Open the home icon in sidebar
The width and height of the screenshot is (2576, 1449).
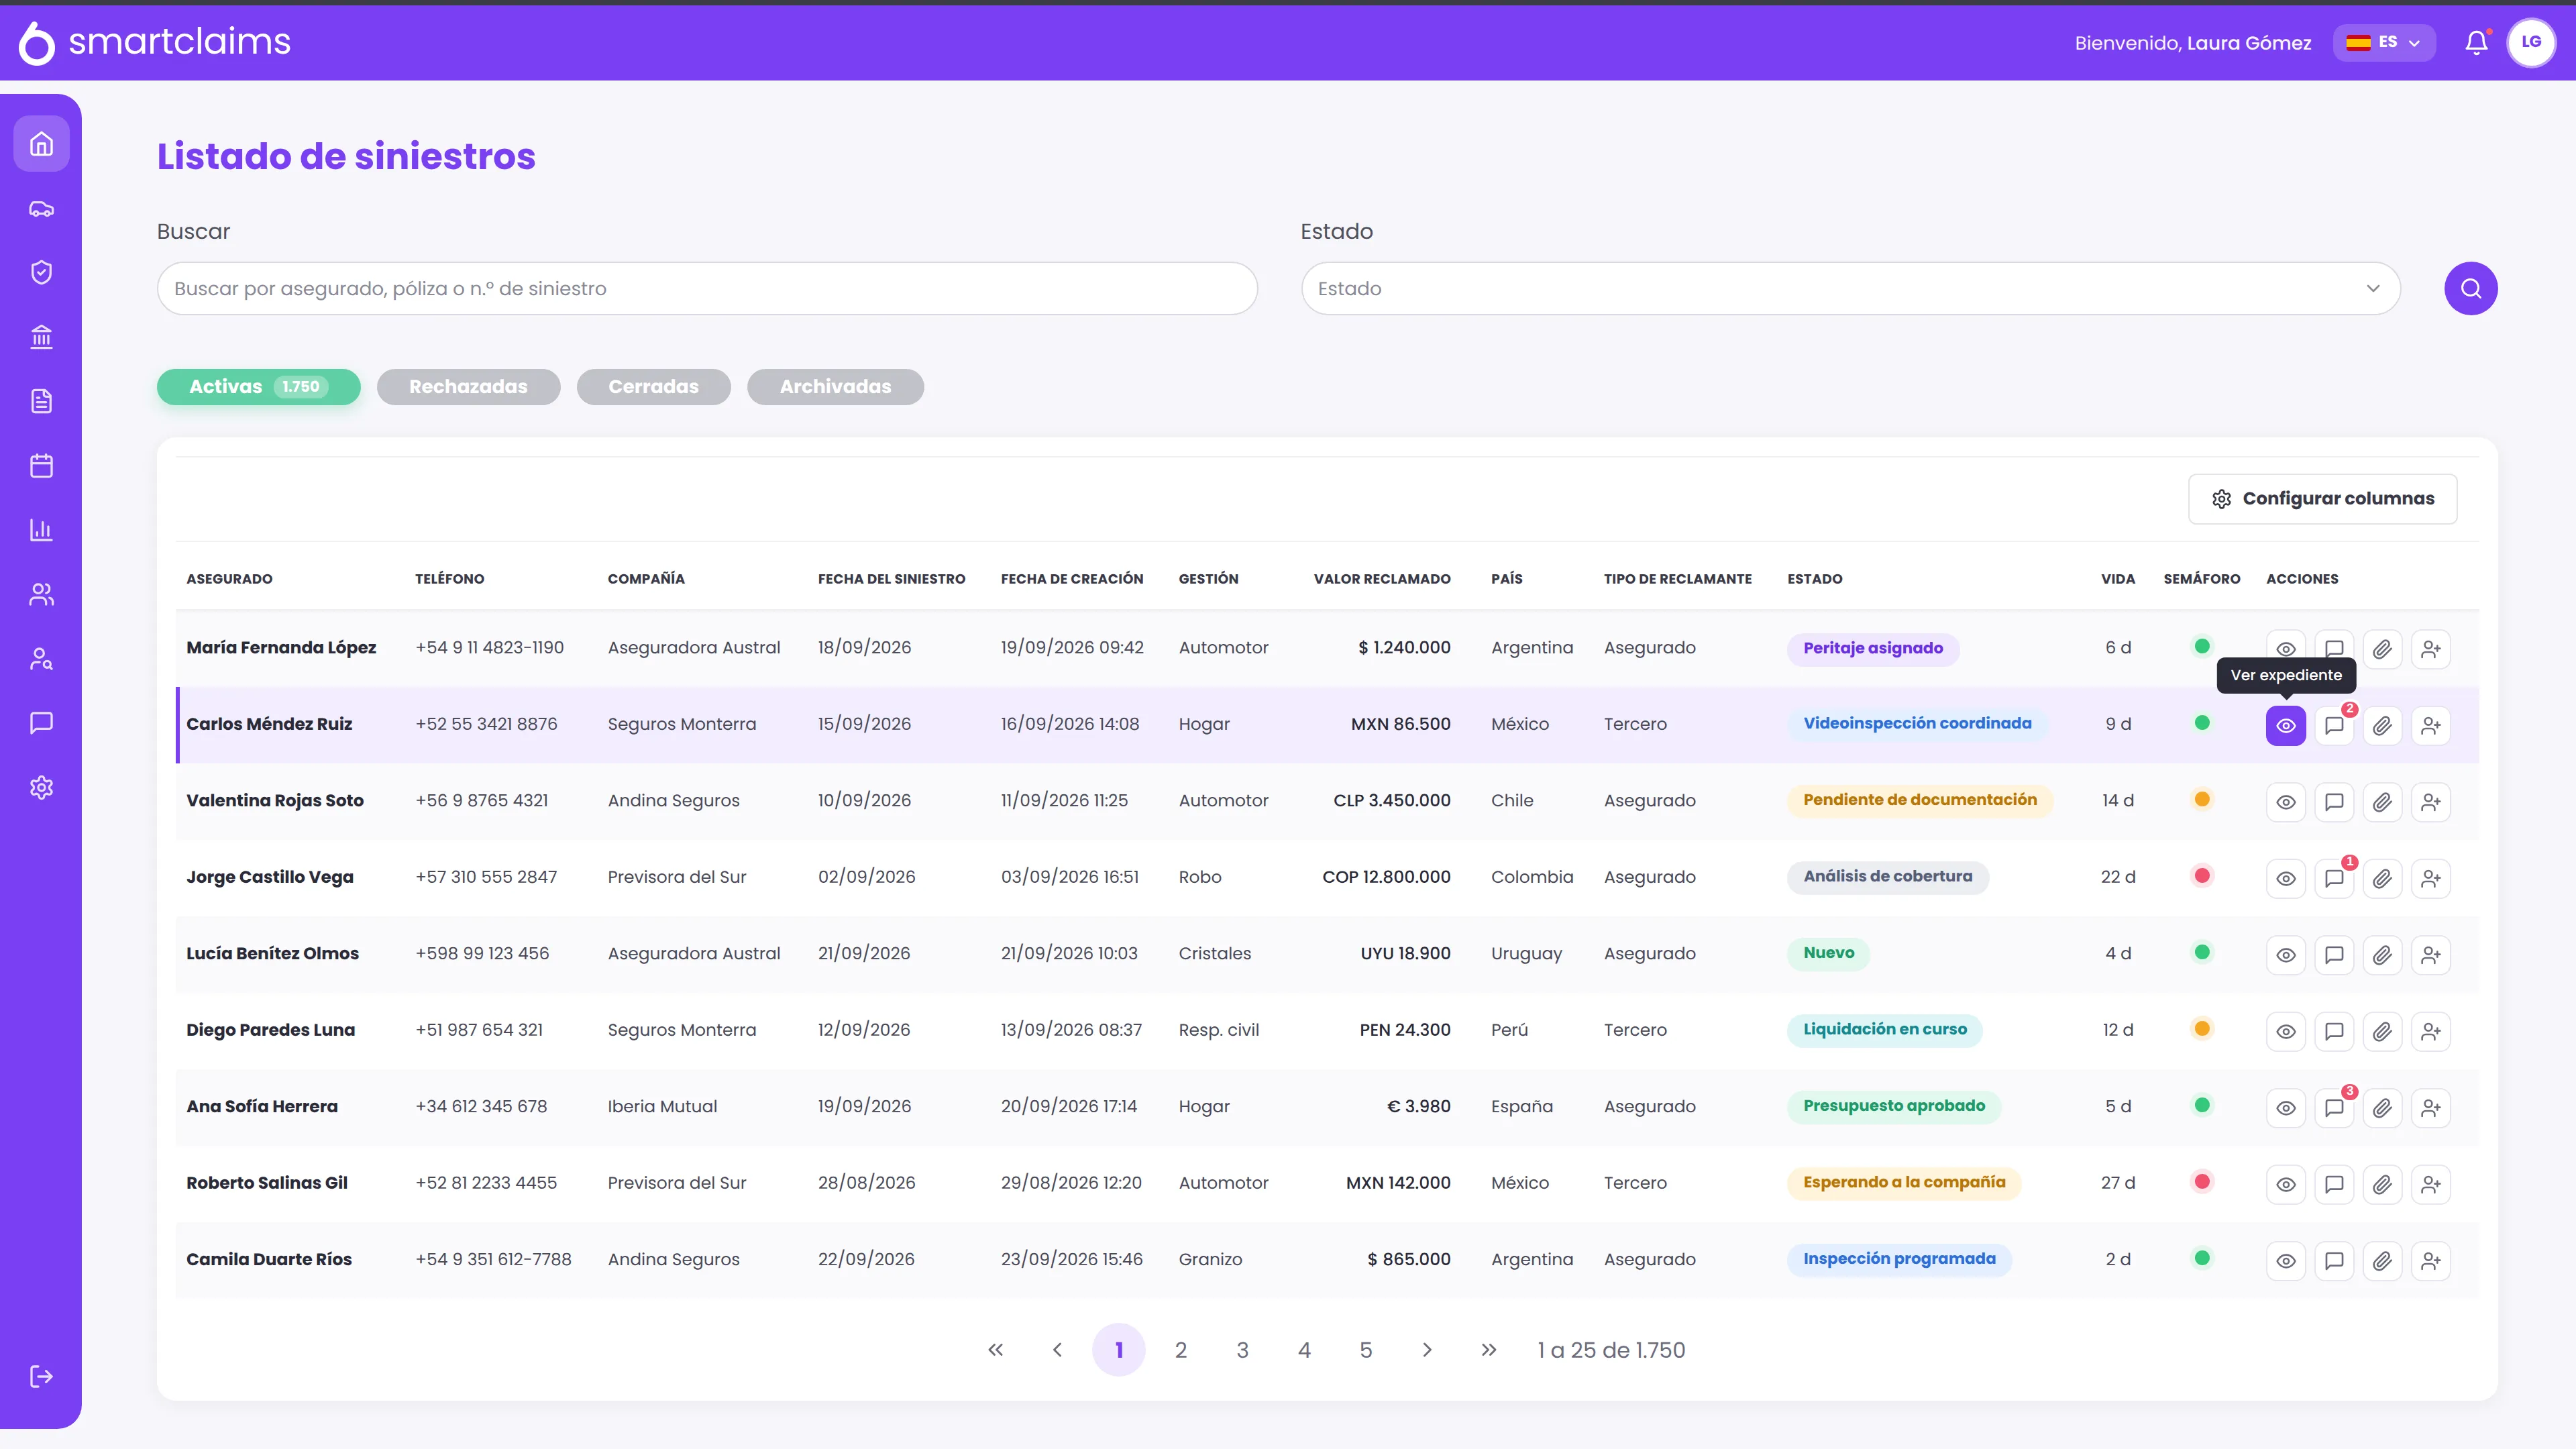(41, 144)
